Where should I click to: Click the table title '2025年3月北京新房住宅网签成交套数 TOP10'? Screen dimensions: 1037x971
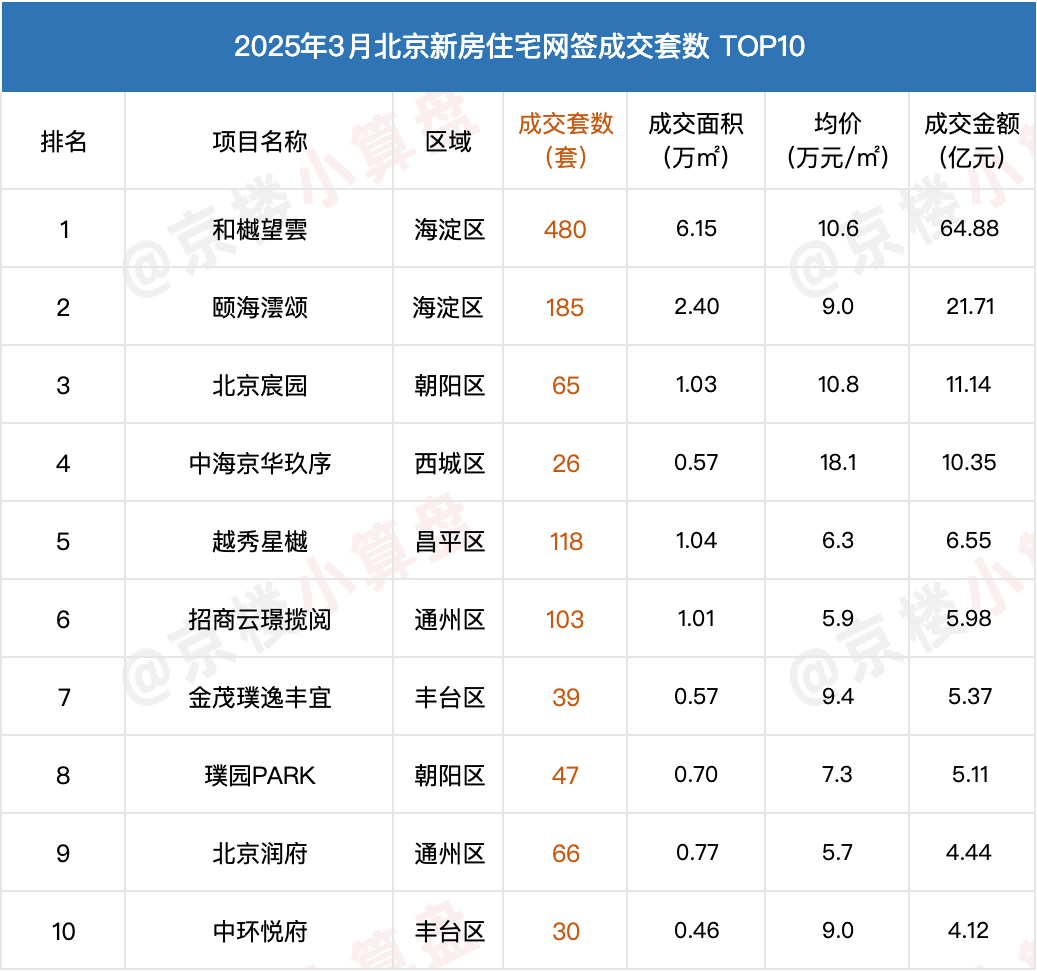tap(519, 46)
